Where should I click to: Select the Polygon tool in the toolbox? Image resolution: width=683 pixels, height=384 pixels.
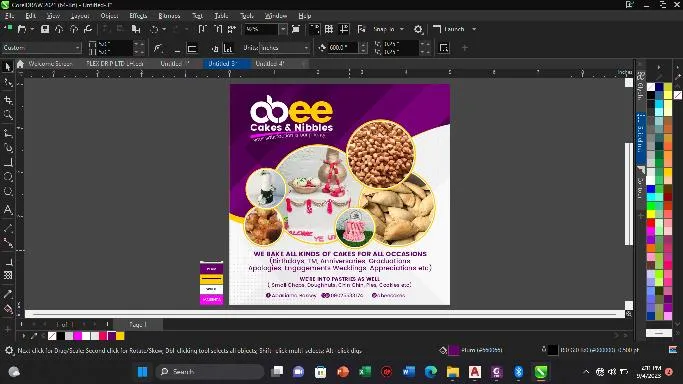(8, 192)
